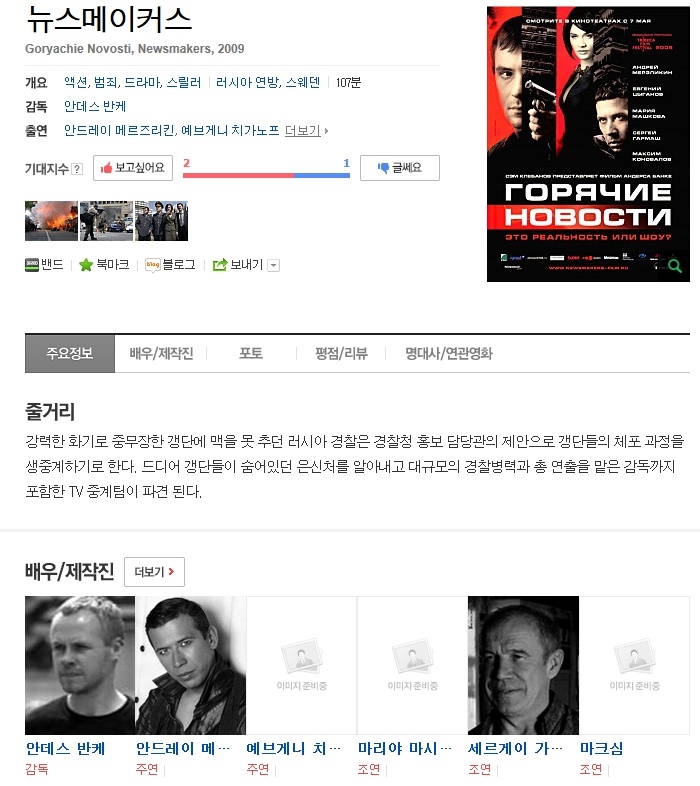Click the 밴드 share icon
The image size is (700, 786).
tap(32, 265)
